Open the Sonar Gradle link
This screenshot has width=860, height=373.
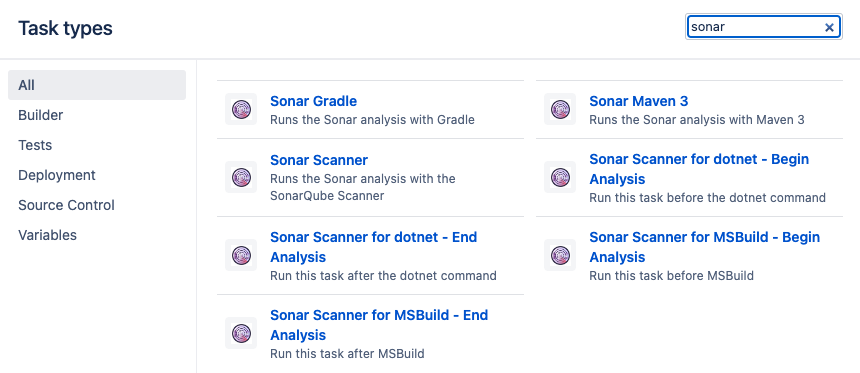313,101
